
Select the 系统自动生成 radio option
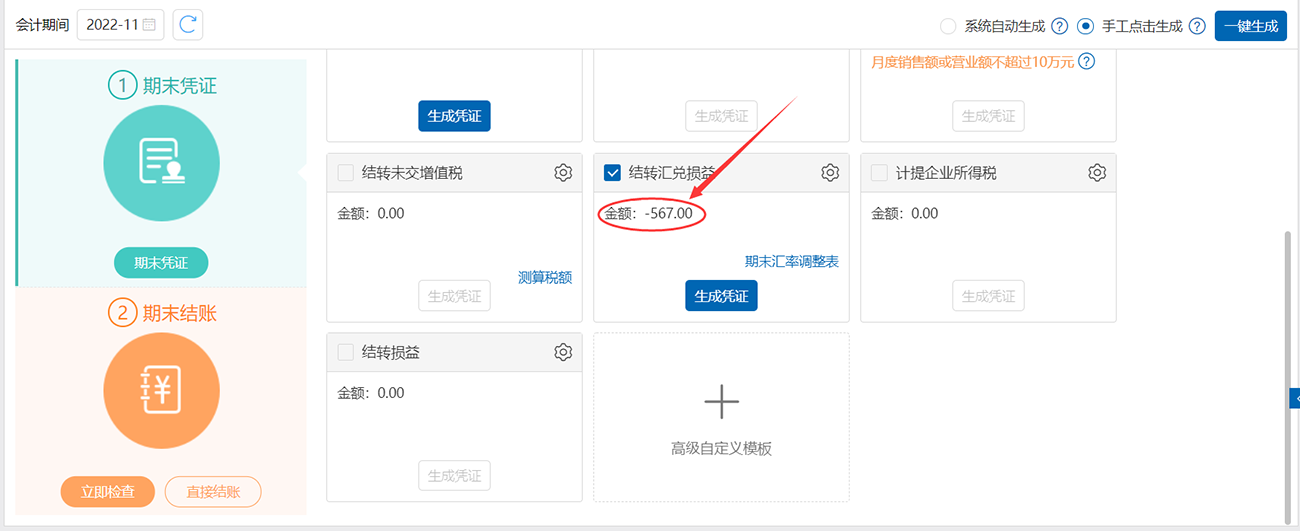tap(948, 26)
